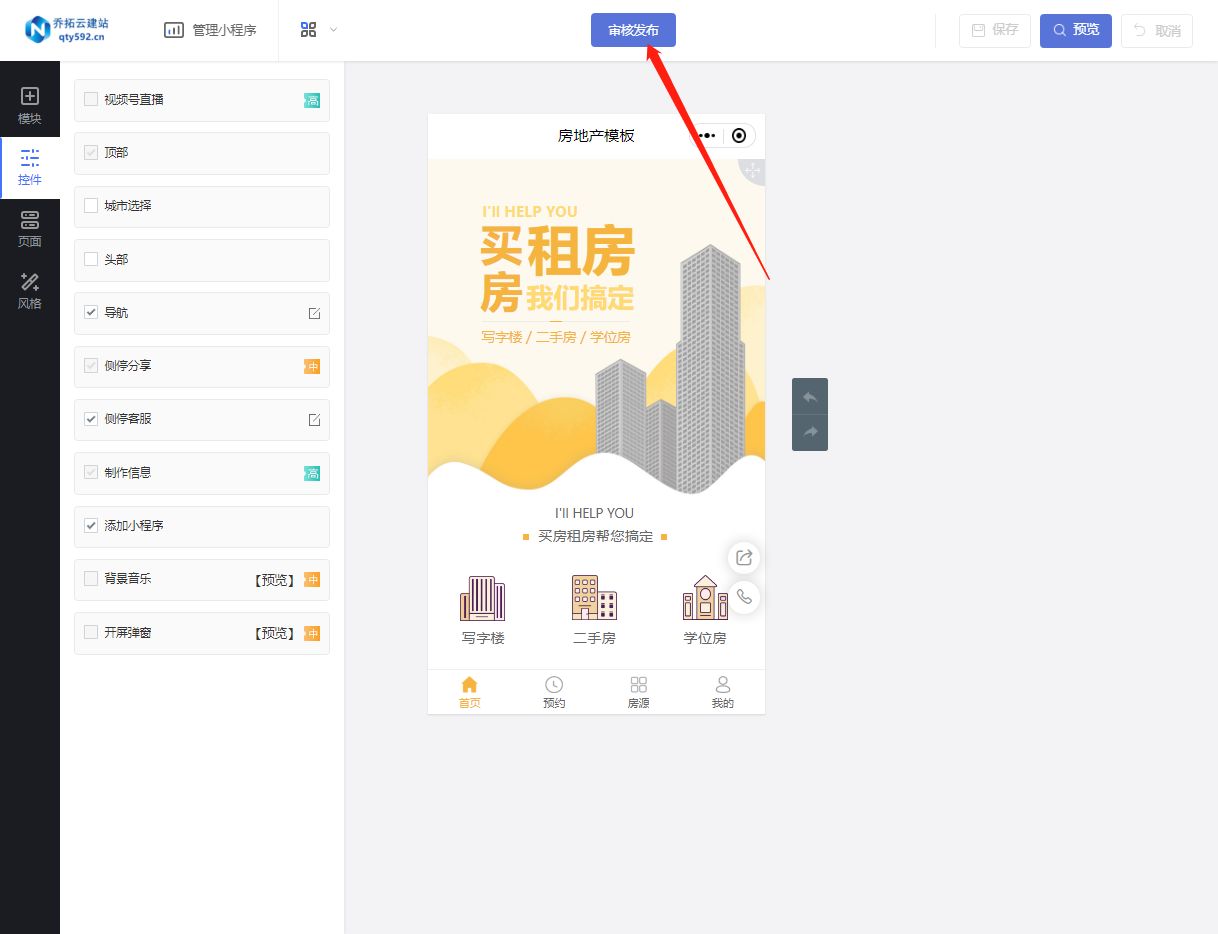Enable the 开屏弹窗 checkbox

pyautogui.click(x=91, y=632)
